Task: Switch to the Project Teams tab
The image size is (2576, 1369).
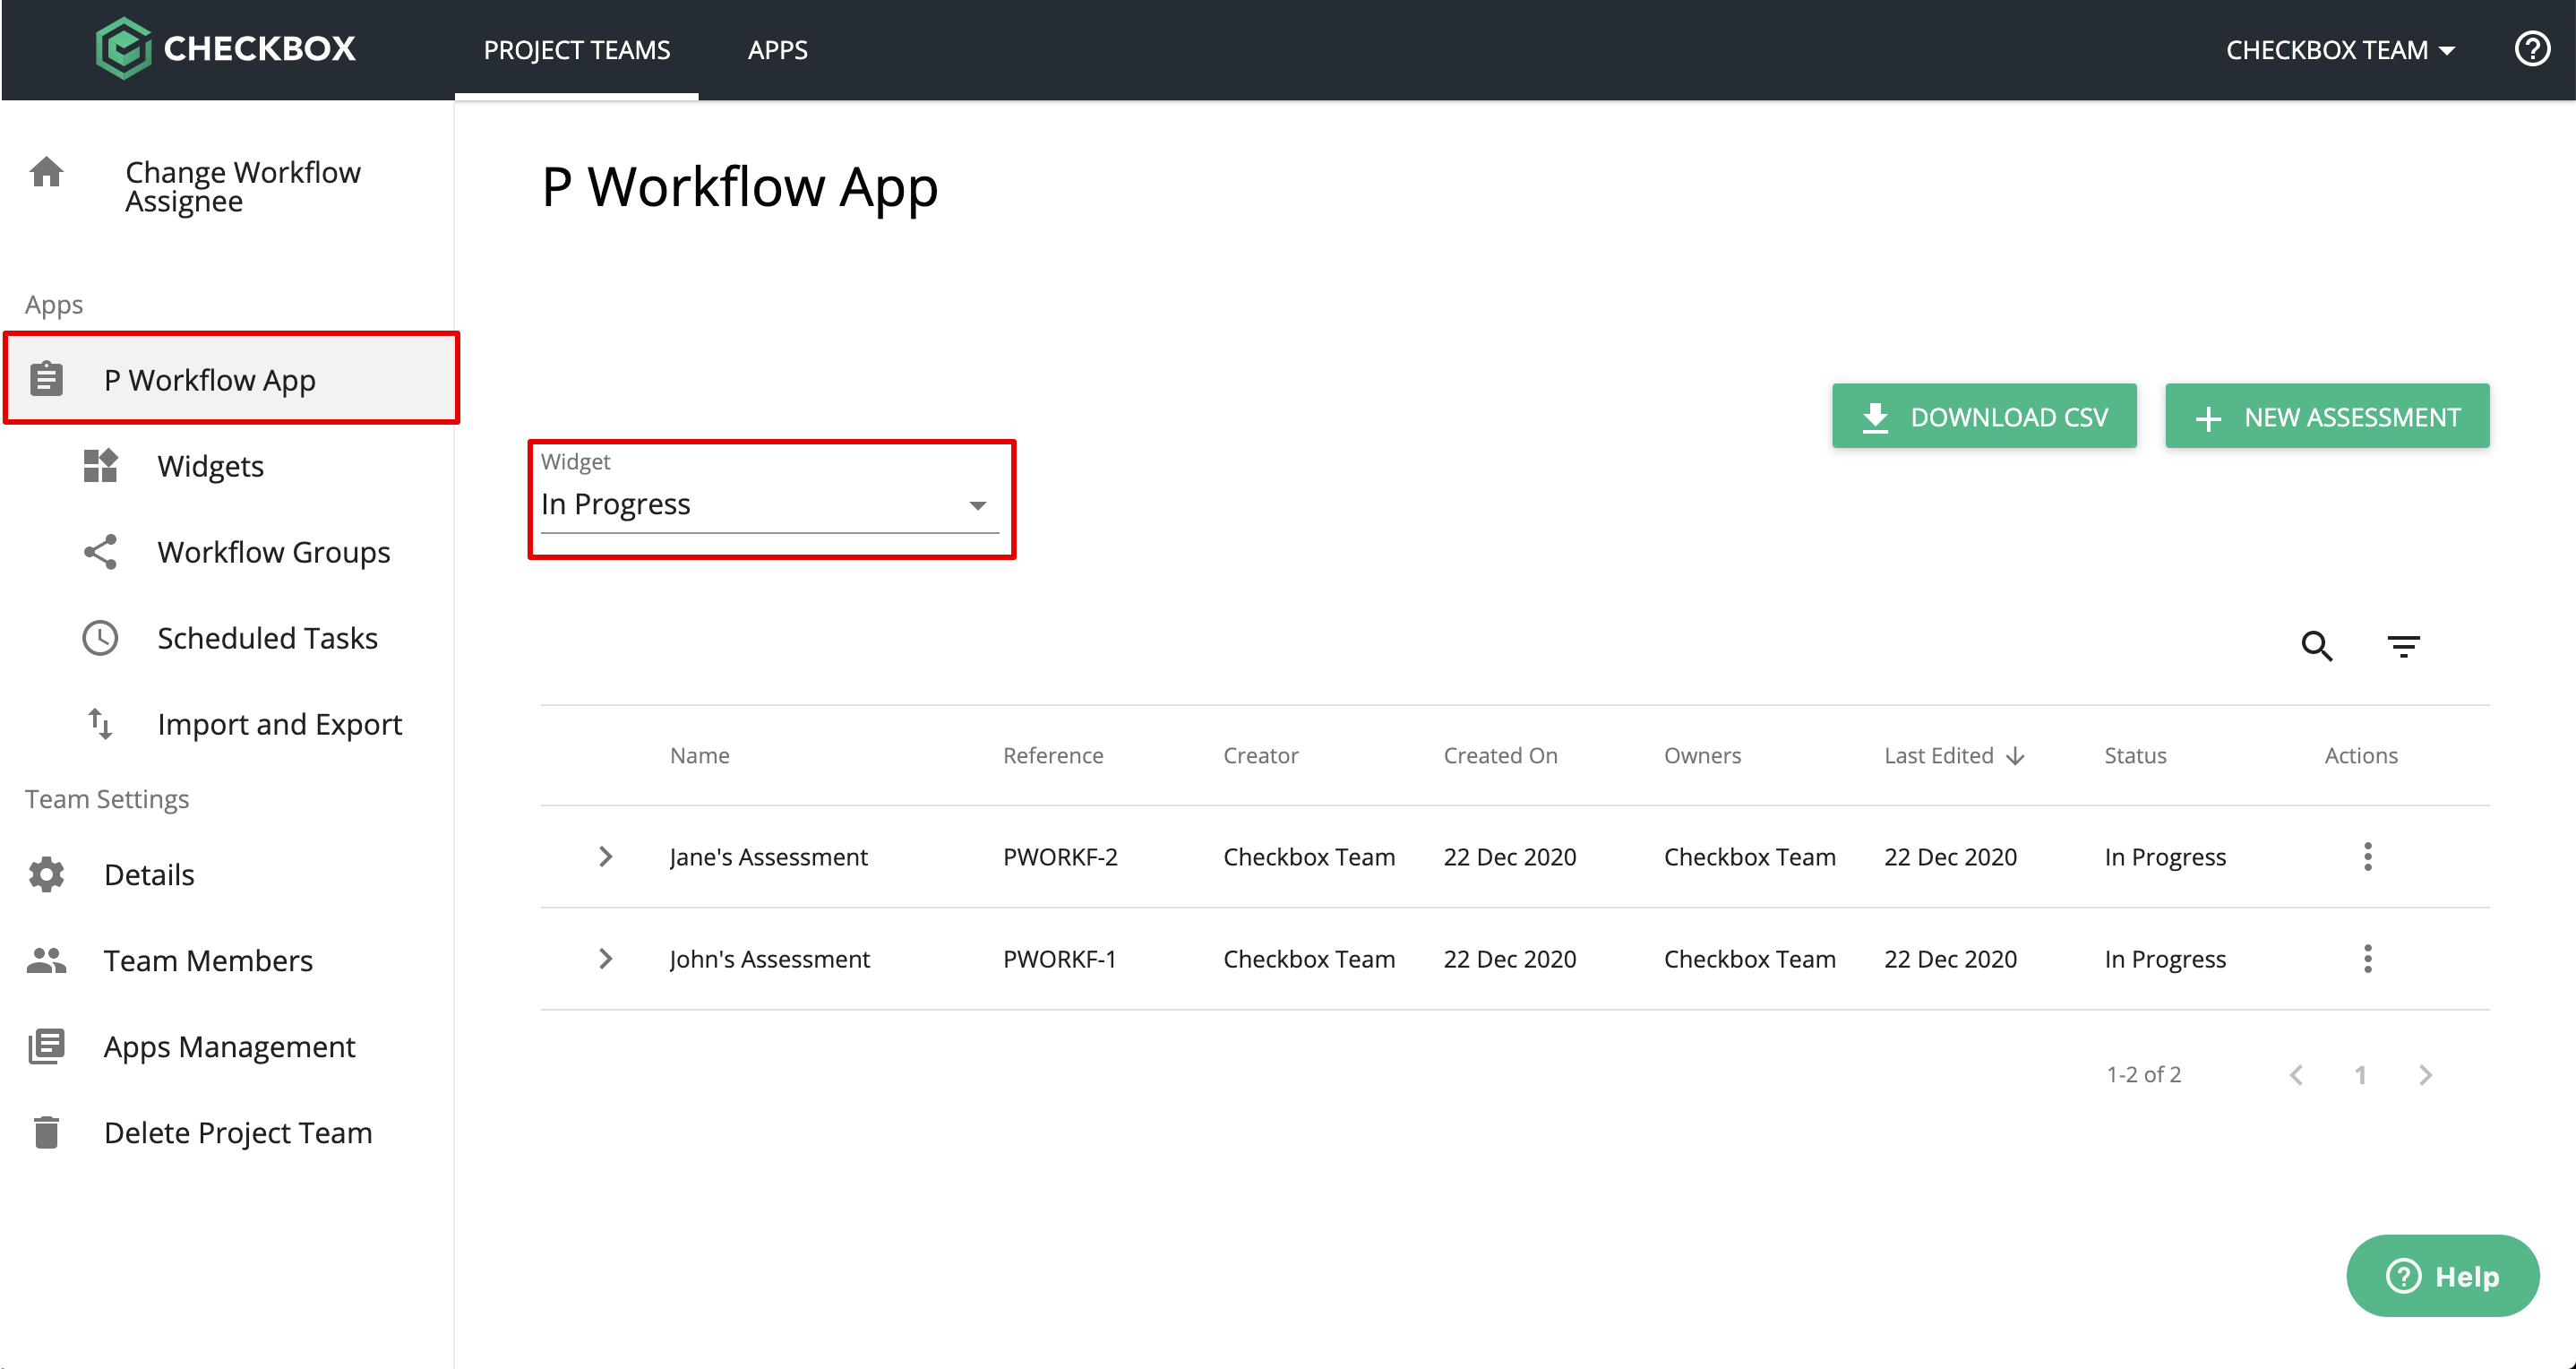Action: click(577, 50)
